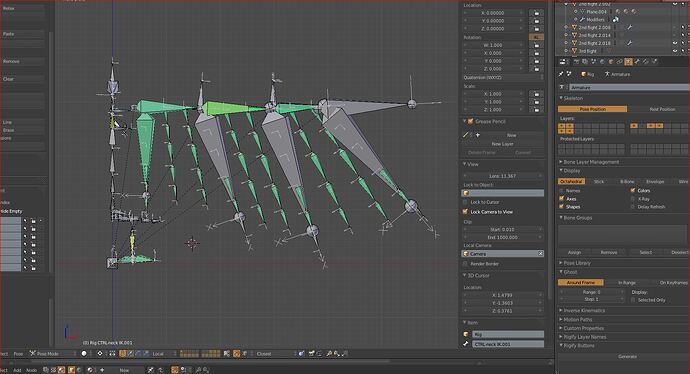This screenshot has width=690, height=374.
Task: Toggle visibility of 3rd flight in outliner
Action: coord(675,51)
